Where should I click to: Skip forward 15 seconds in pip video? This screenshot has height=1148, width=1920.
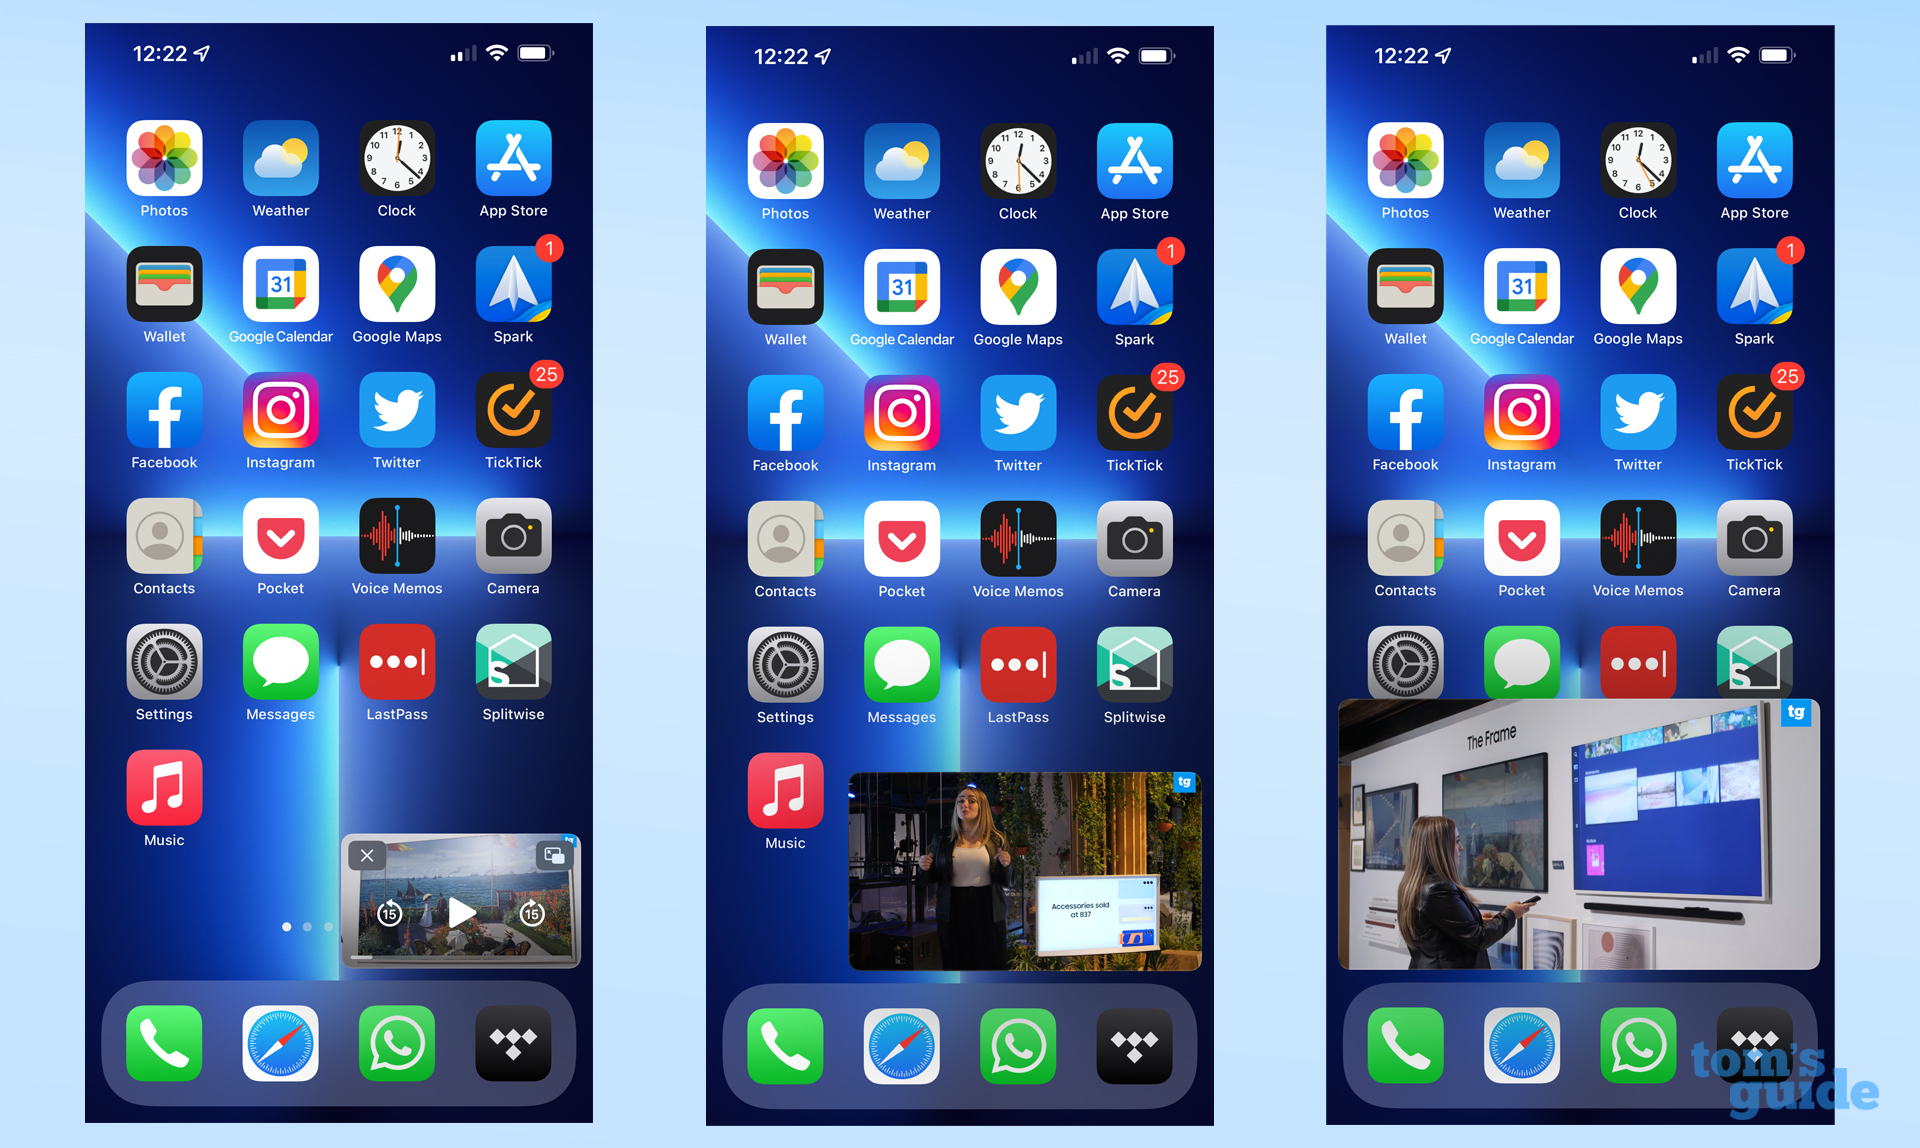(x=532, y=914)
